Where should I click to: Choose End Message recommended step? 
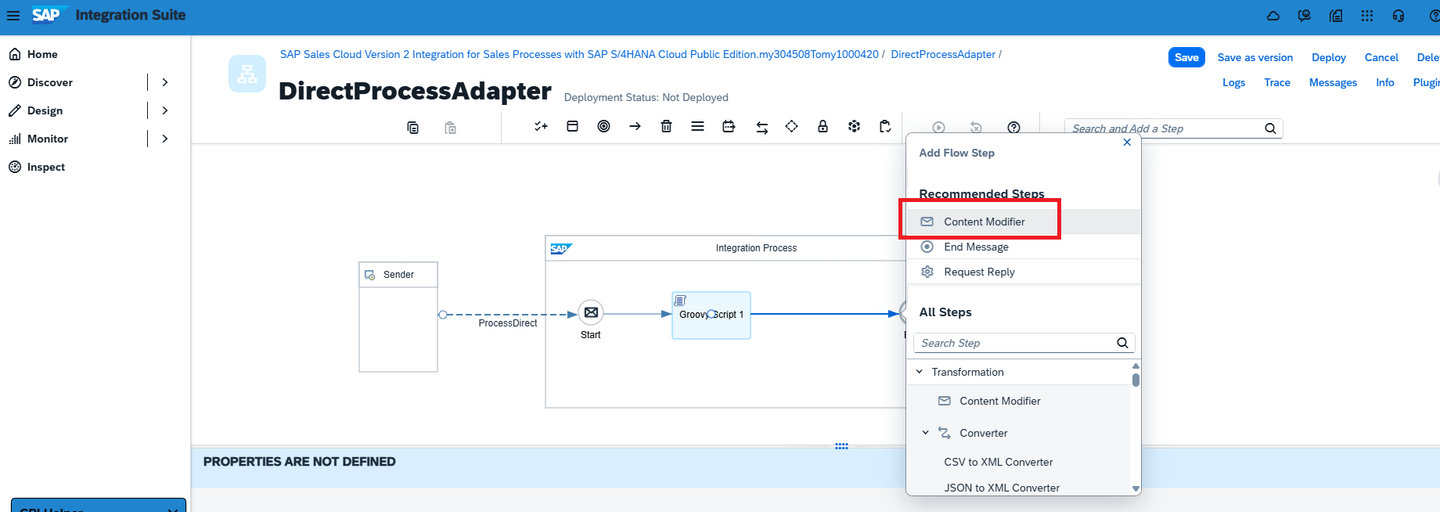pos(1023,247)
